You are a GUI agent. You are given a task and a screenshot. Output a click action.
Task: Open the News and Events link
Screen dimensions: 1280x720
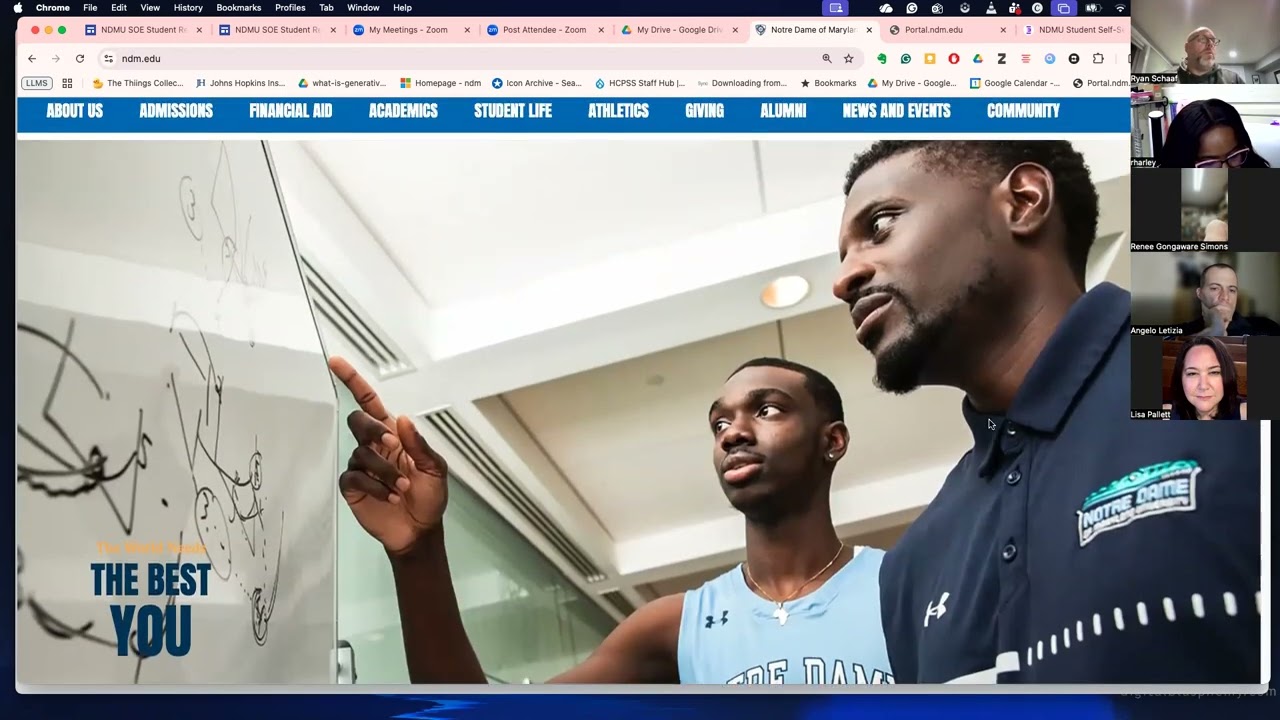[896, 111]
